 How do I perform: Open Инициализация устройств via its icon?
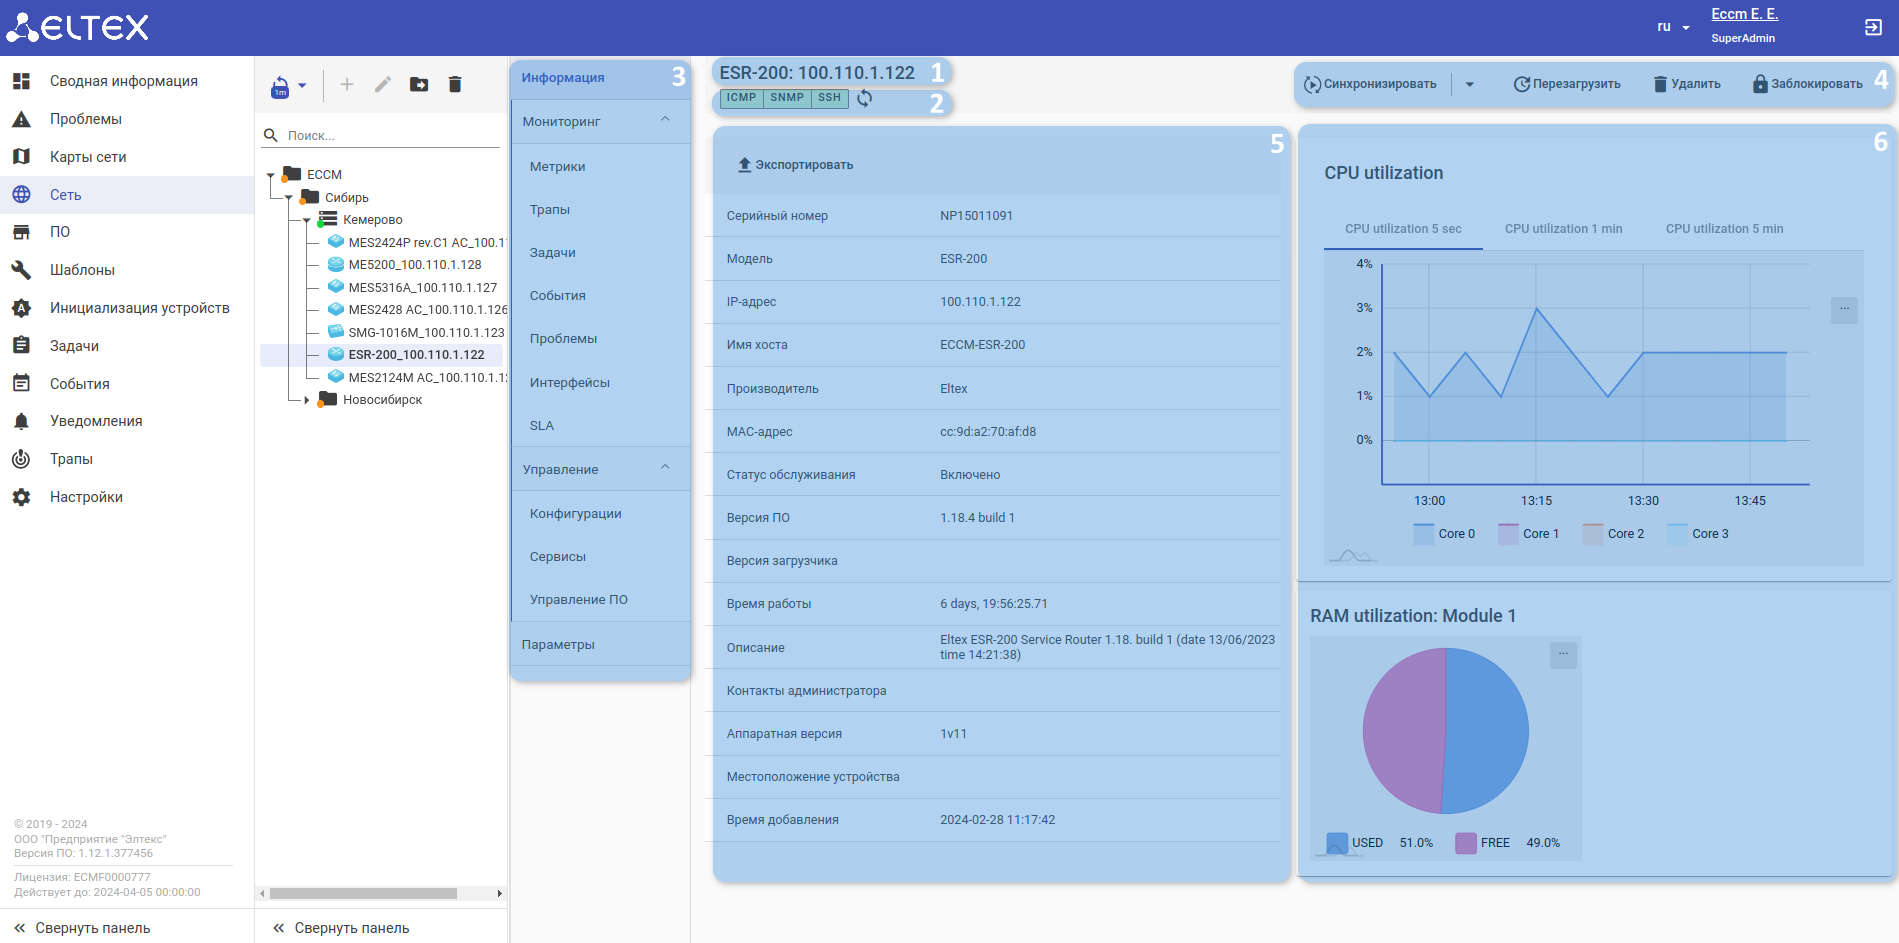click(x=21, y=308)
